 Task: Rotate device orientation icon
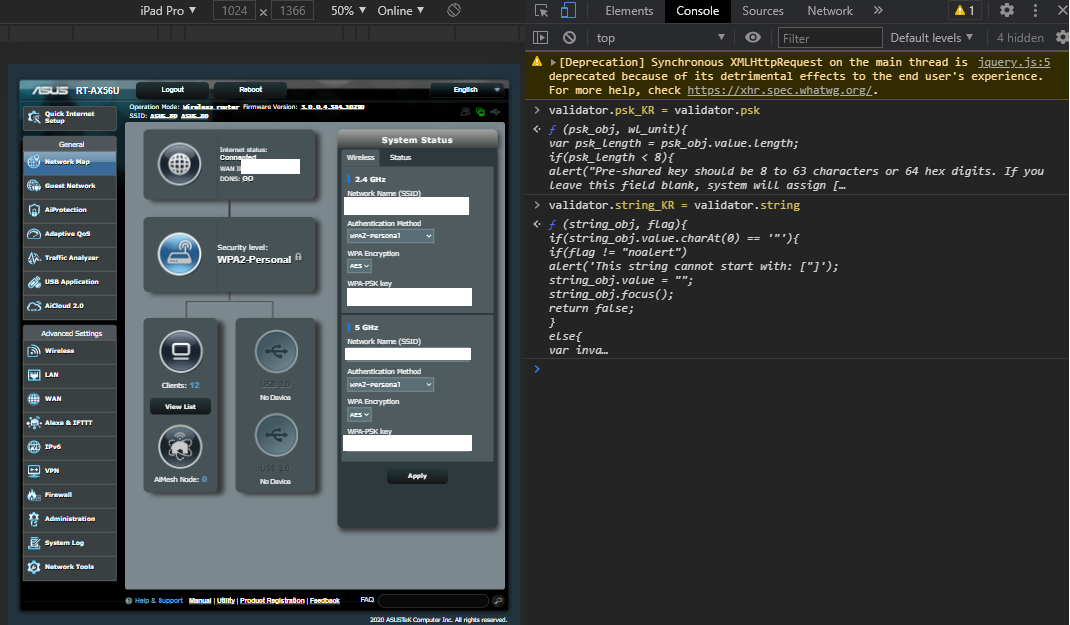(x=454, y=10)
